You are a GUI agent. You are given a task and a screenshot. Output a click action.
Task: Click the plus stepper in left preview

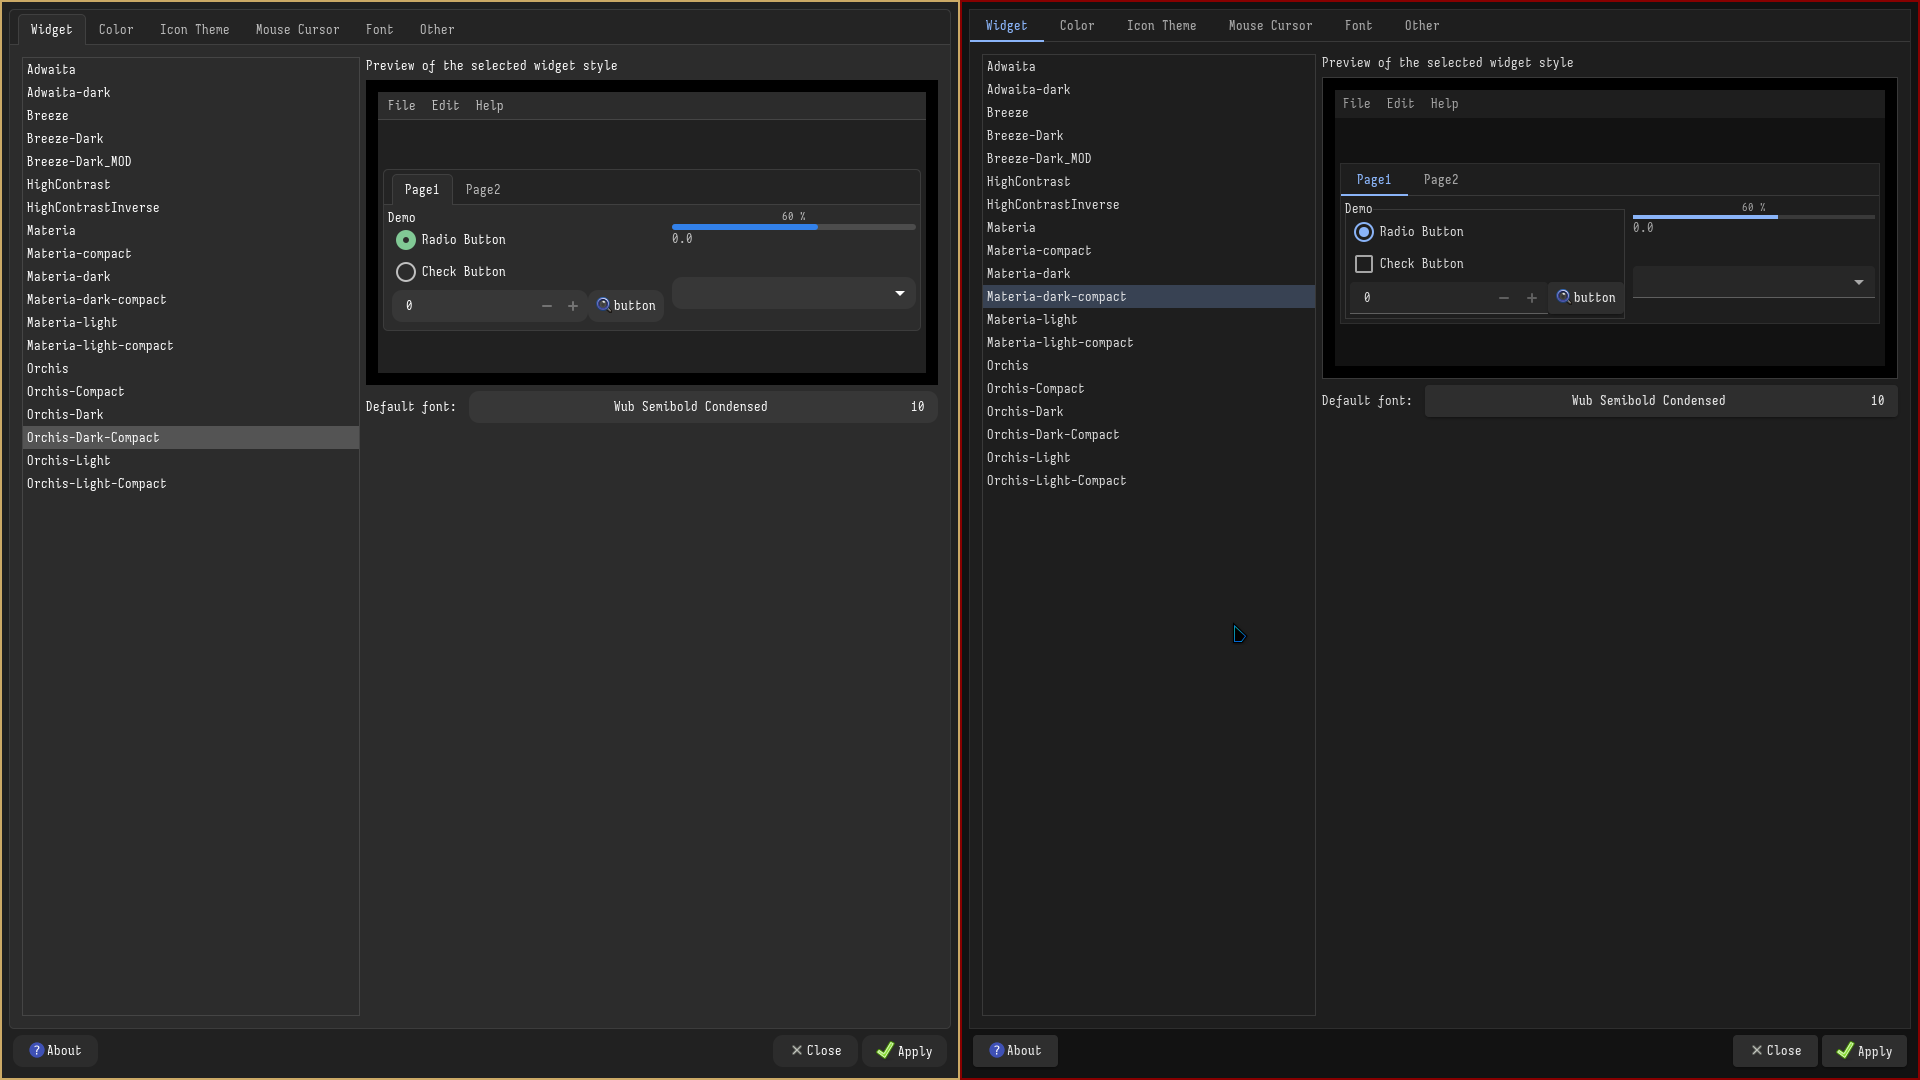[573, 306]
